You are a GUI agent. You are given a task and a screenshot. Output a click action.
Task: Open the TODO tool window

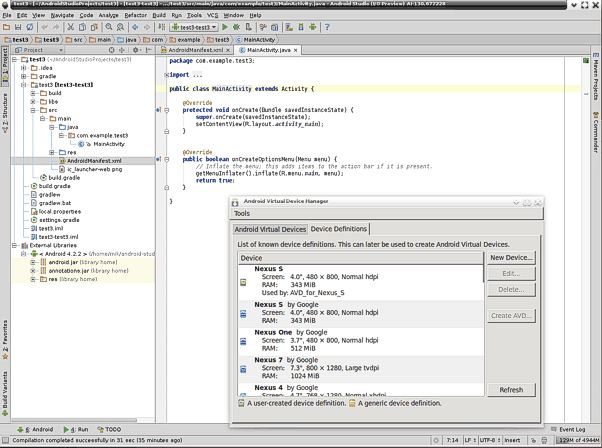coord(109,429)
